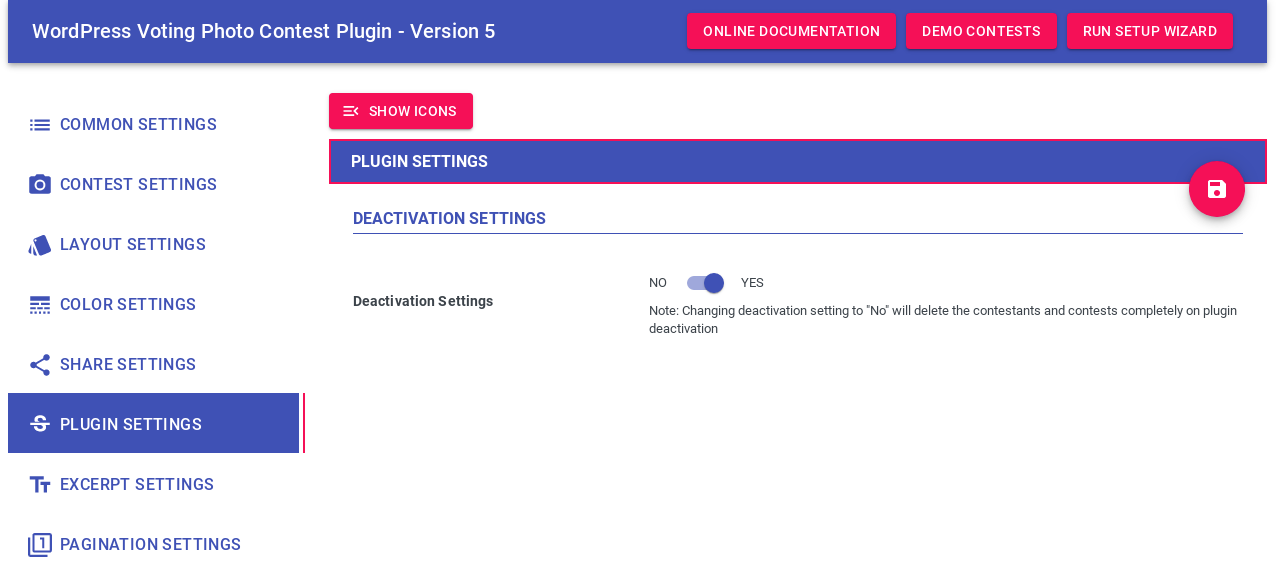Click the floating save disk icon

coord(1217,189)
